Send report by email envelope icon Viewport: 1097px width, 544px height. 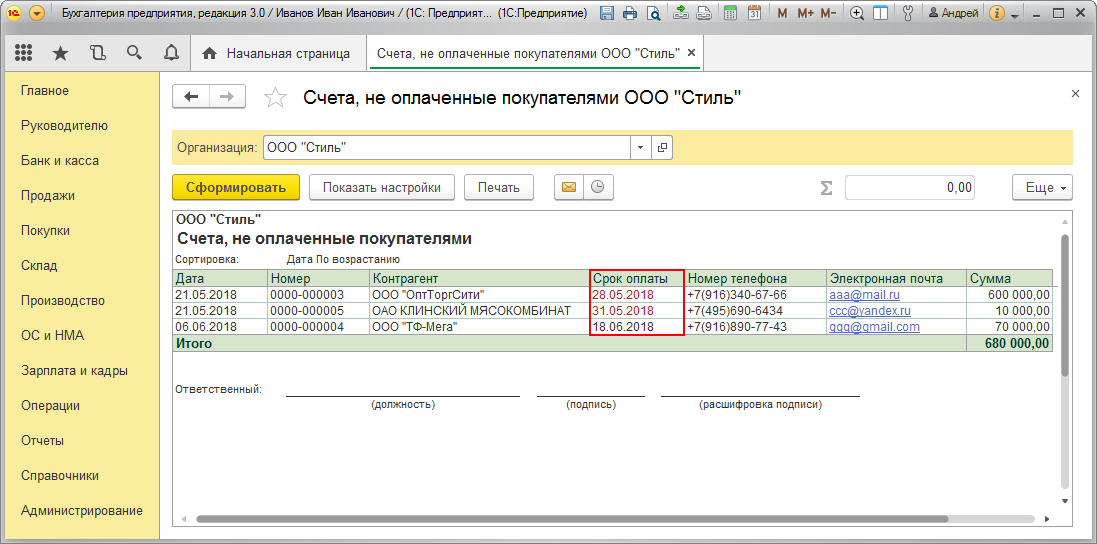pos(569,187)
